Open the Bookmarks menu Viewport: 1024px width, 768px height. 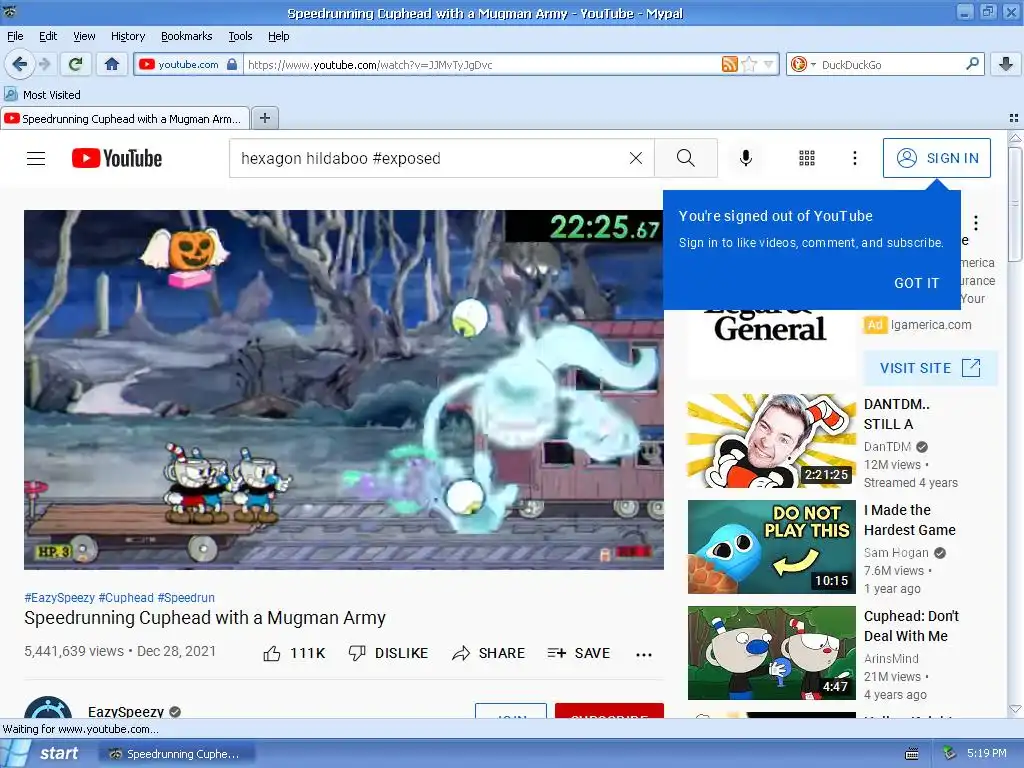click(x=186, y=36)
